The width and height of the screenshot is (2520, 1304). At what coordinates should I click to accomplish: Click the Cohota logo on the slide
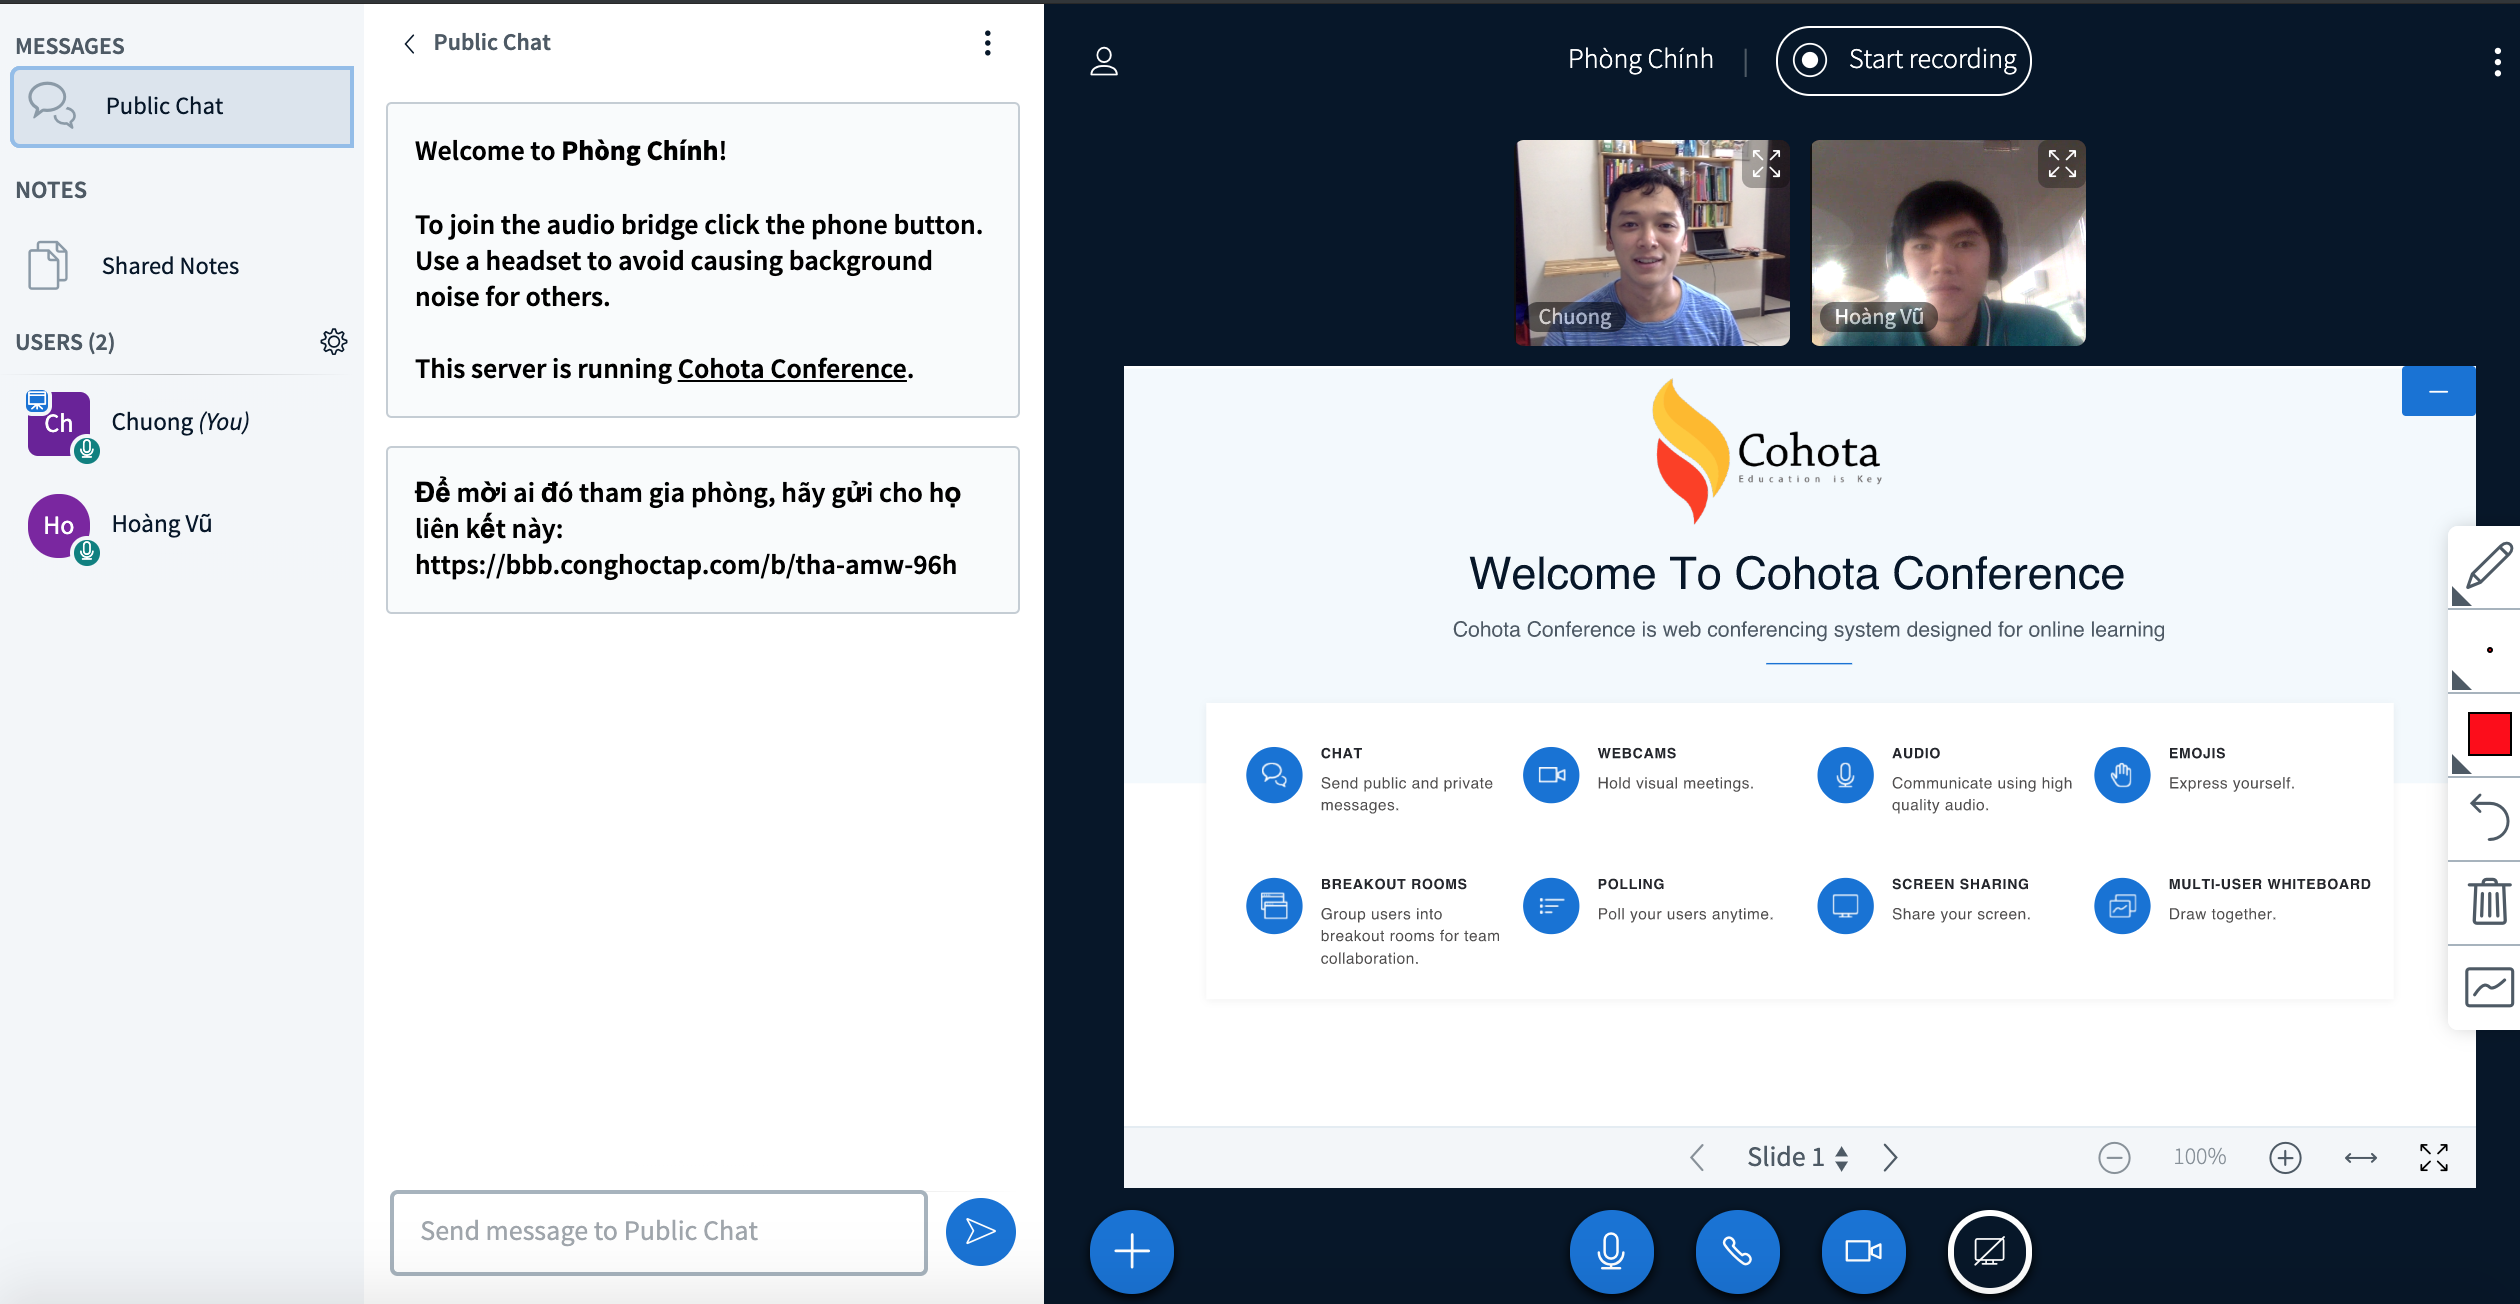1767,451
